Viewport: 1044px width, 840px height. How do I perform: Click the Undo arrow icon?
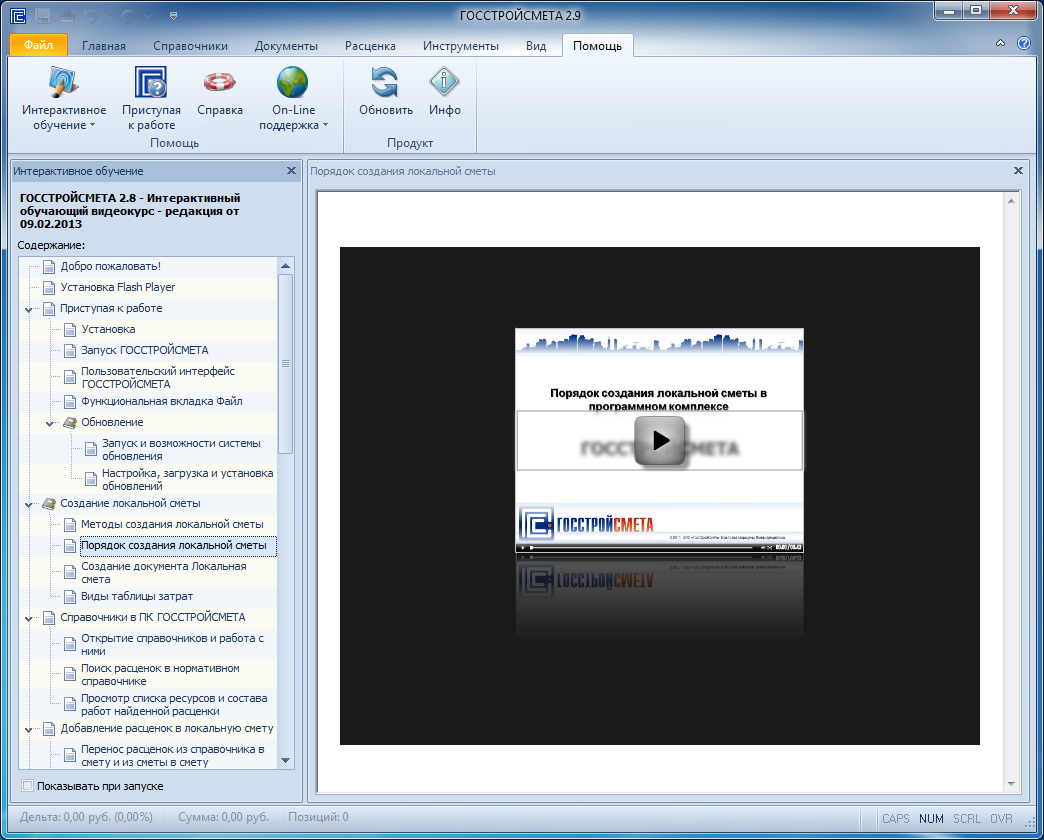(91, 15)
